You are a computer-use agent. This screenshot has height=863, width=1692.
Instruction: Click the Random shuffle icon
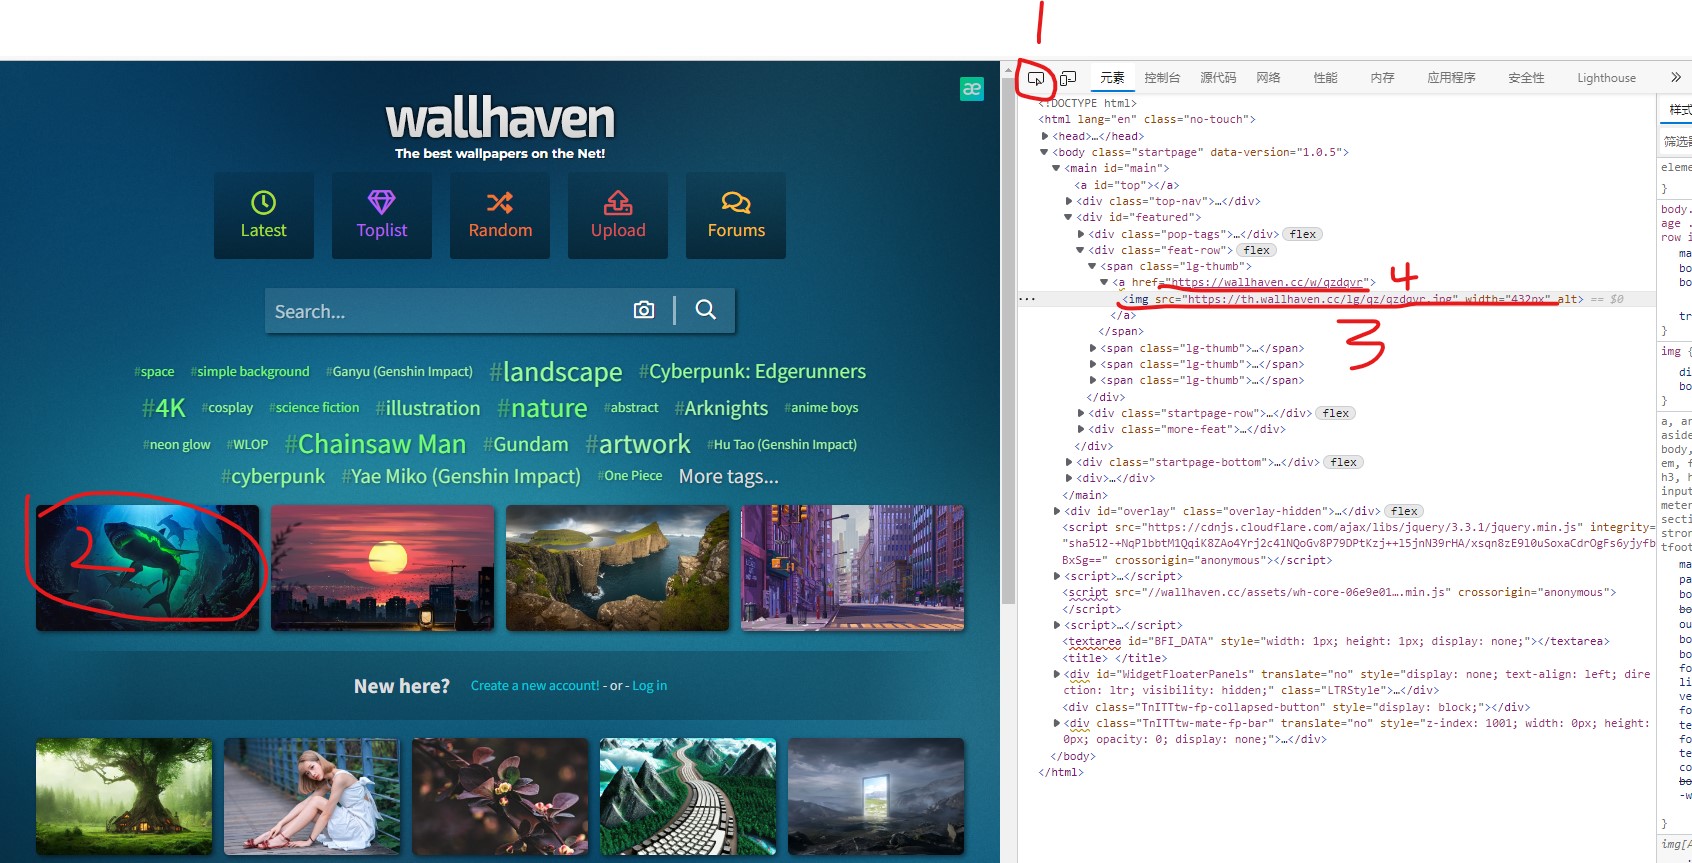[x=500, y=203]
